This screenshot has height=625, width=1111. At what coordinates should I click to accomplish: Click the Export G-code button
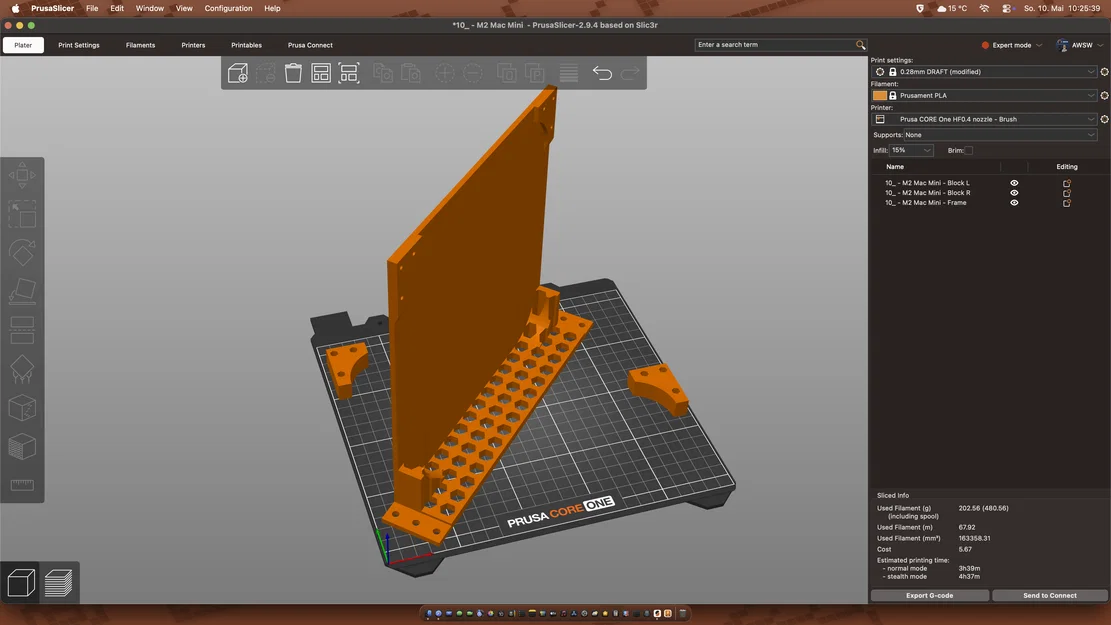click(930, 595)
